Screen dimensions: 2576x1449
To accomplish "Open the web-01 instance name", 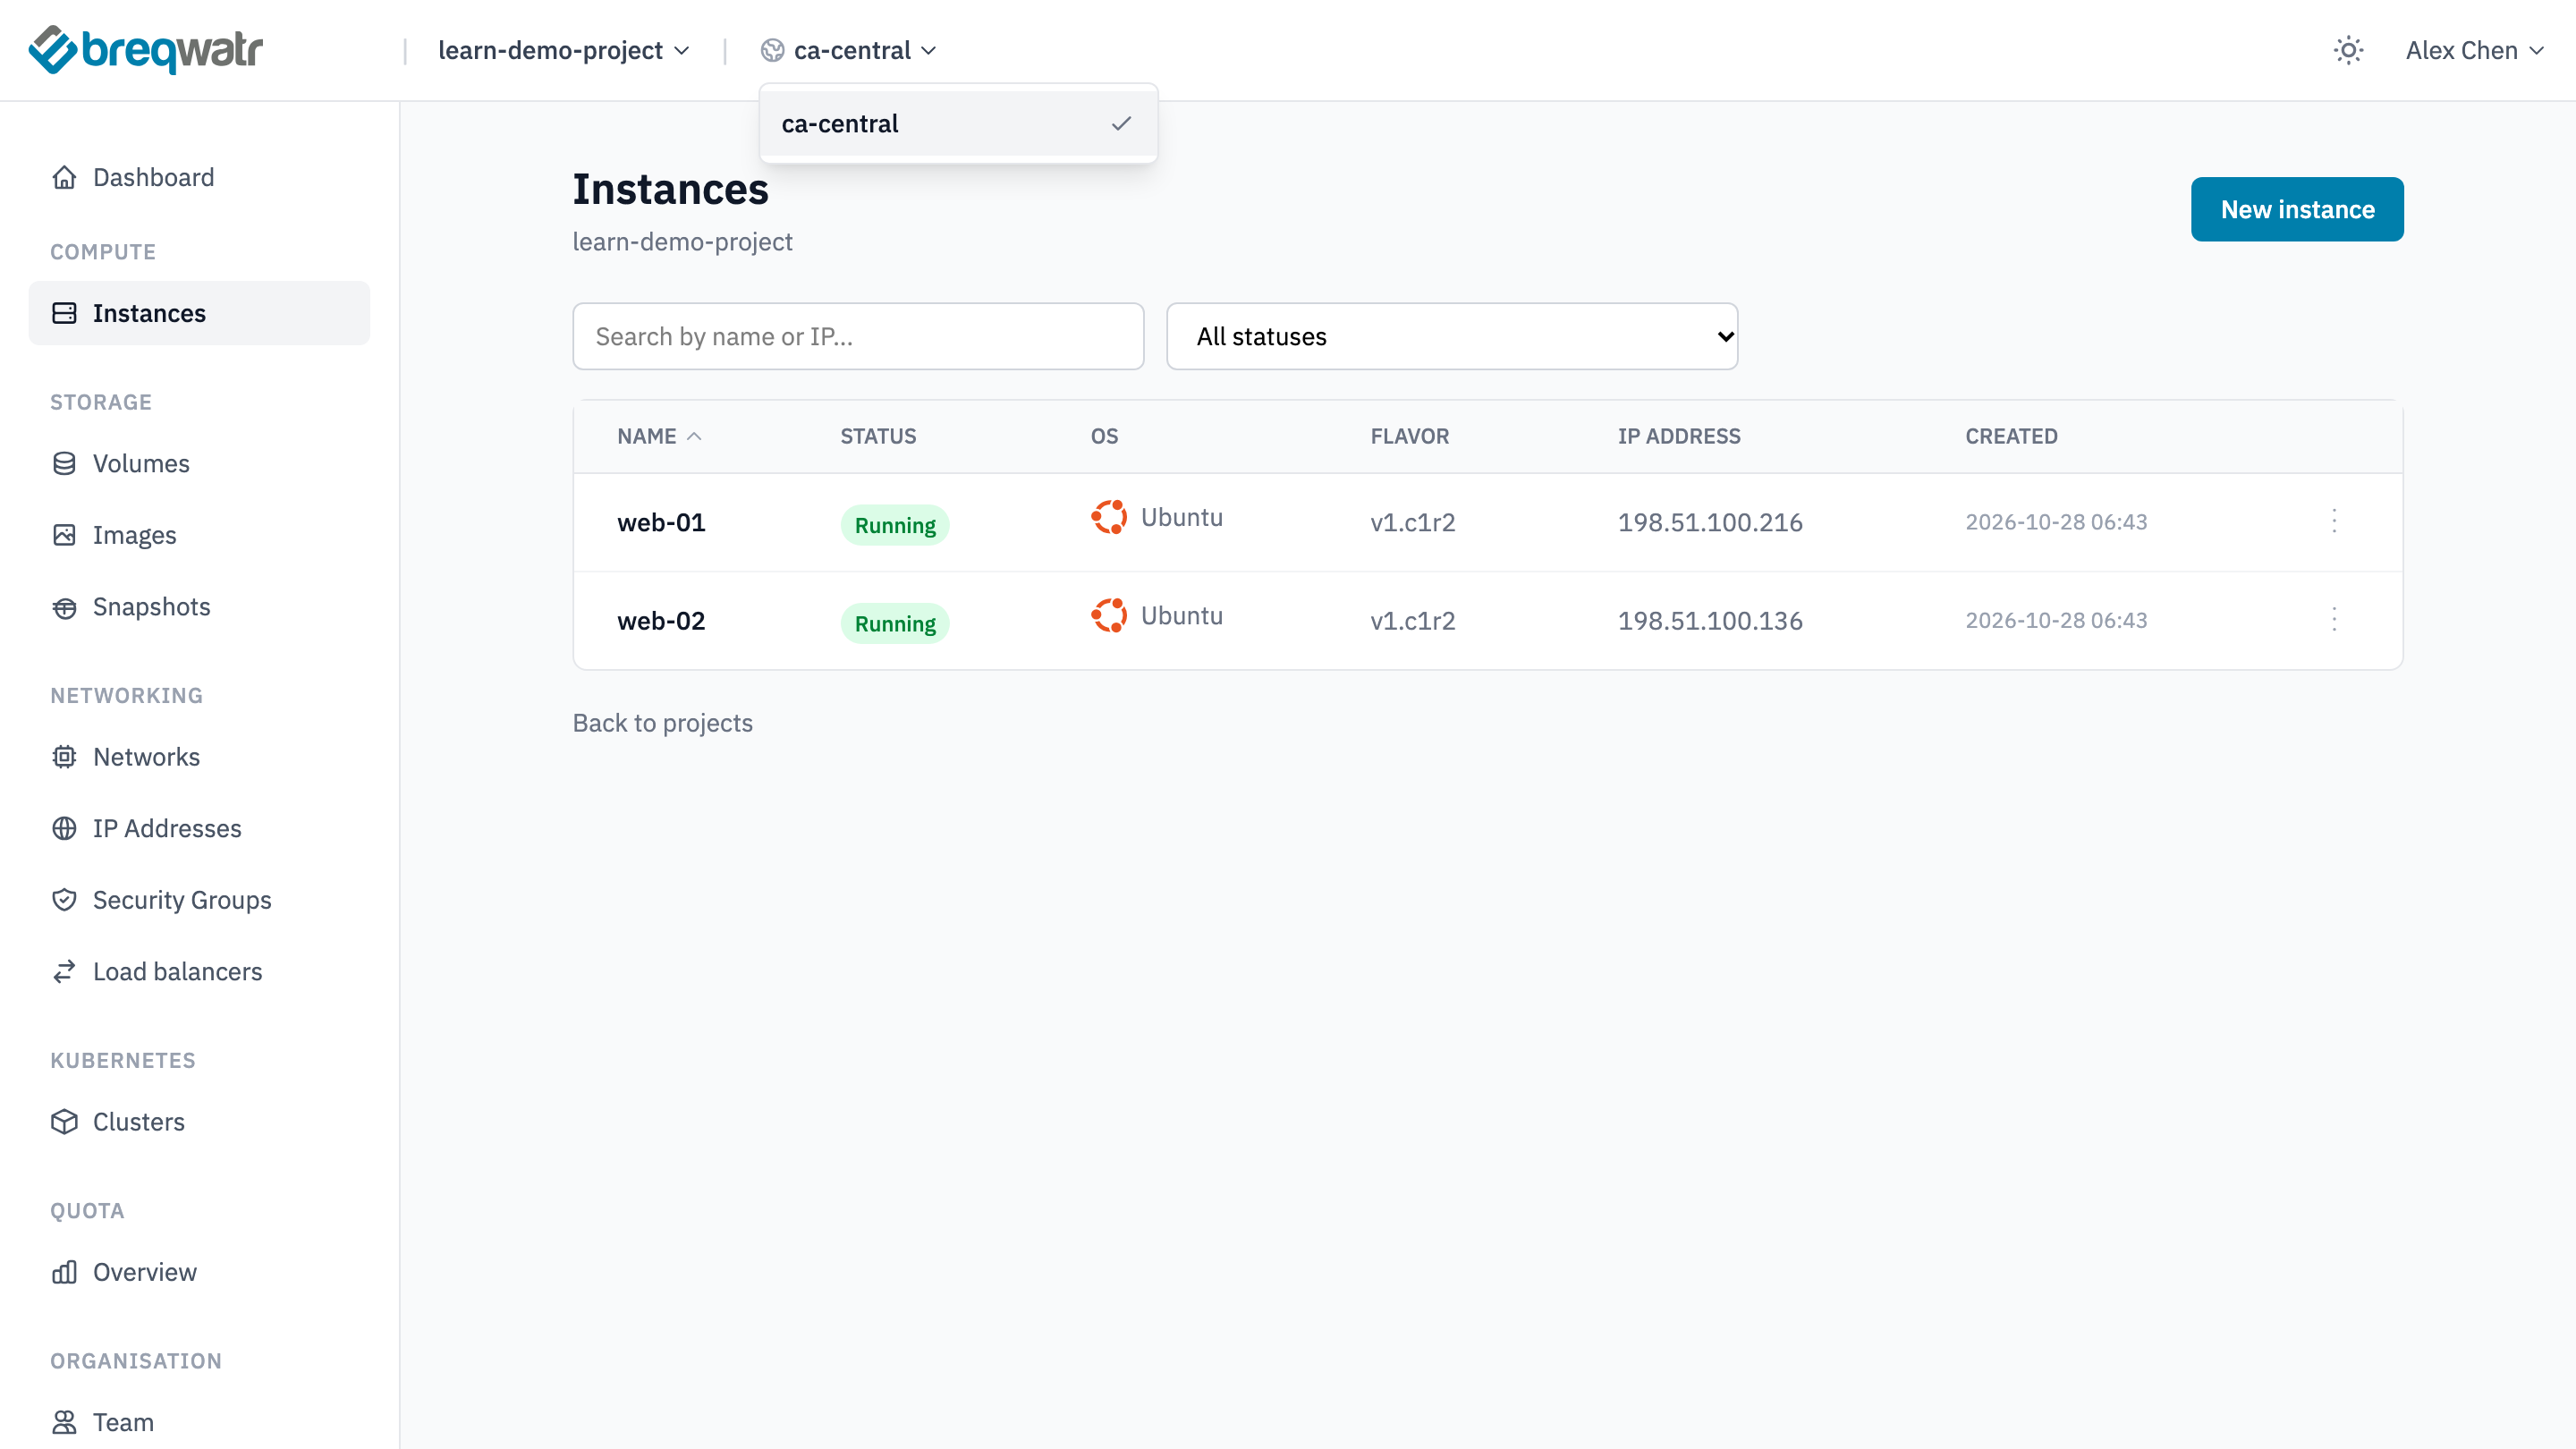I will click(661, 522).
